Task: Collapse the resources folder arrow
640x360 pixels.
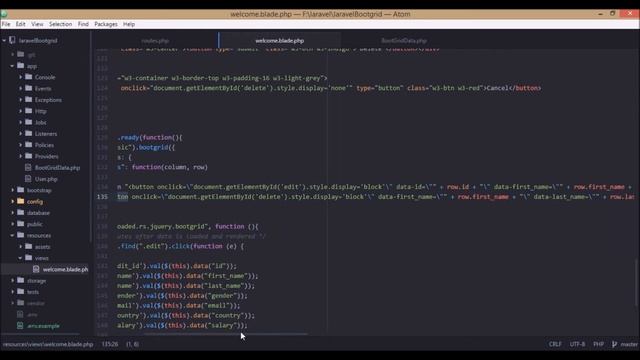Action: pyautogui.click(x=12, y=235)
